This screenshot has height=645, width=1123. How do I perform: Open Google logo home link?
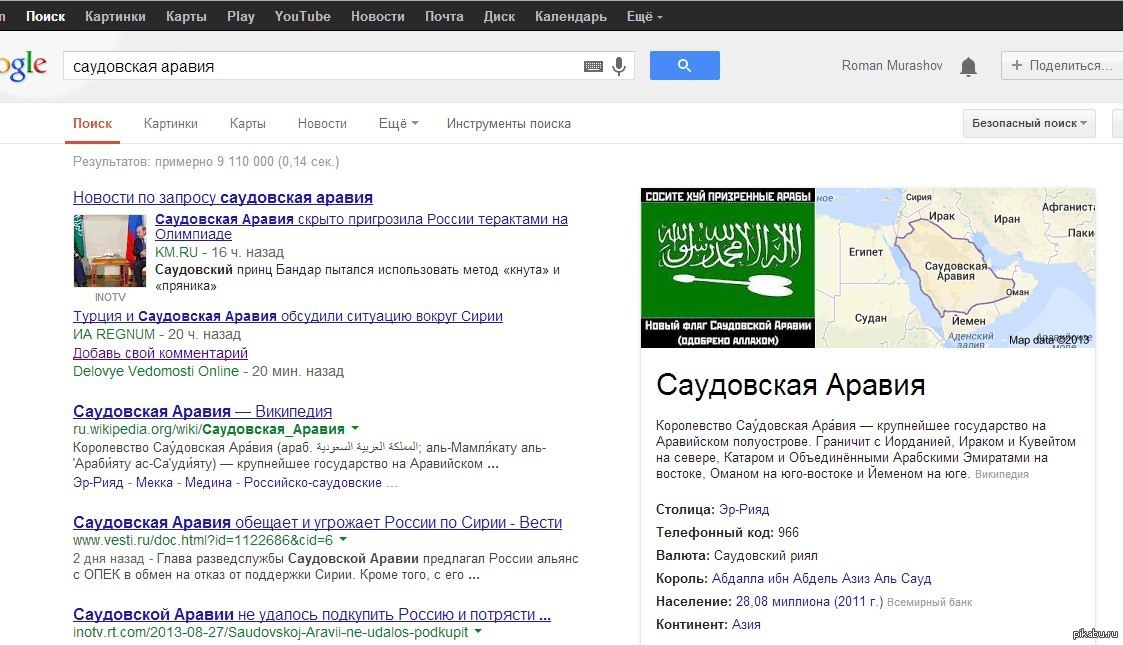[23, 66]
